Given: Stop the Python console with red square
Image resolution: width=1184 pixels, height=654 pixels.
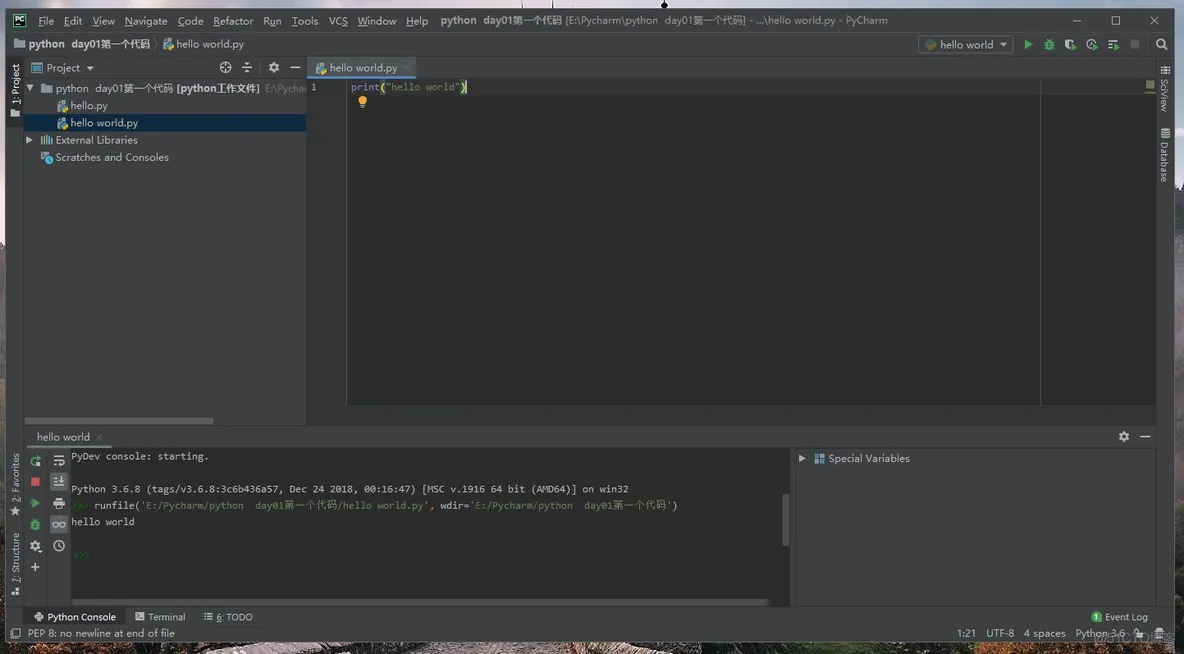Looking at the screenshot, I should [x=35, y=481].
